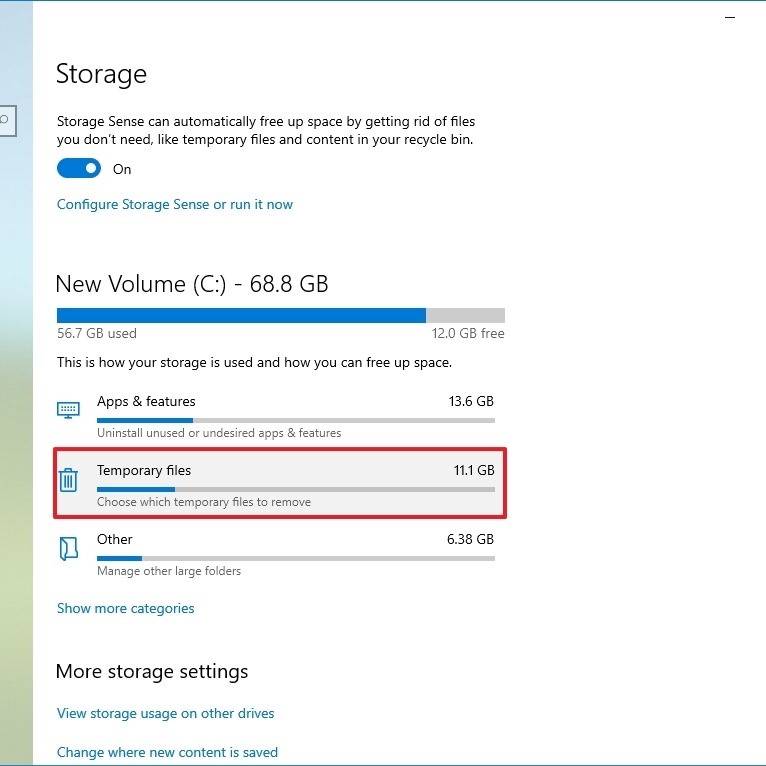This screenshot has height=766, width=766.
Task: Click 'Manage other large folders' text
Action: click(x=169, y=571)
